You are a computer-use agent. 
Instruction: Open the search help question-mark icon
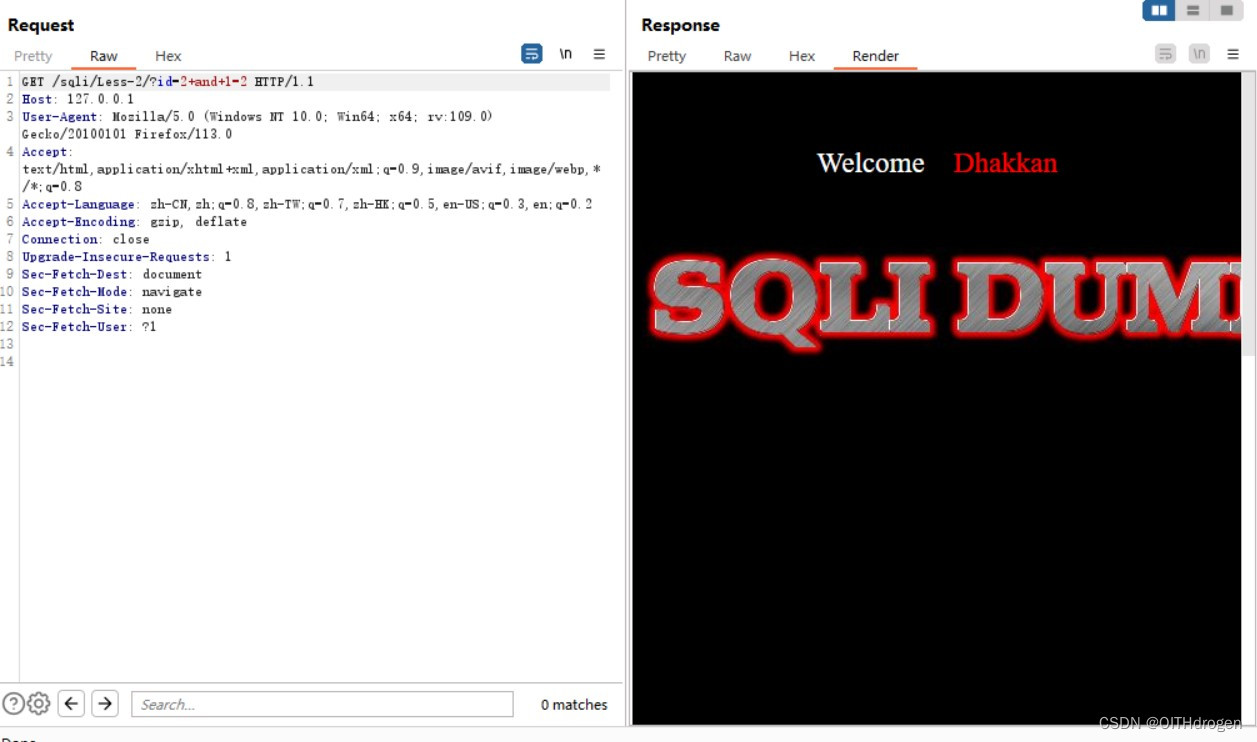click(13, 704)
